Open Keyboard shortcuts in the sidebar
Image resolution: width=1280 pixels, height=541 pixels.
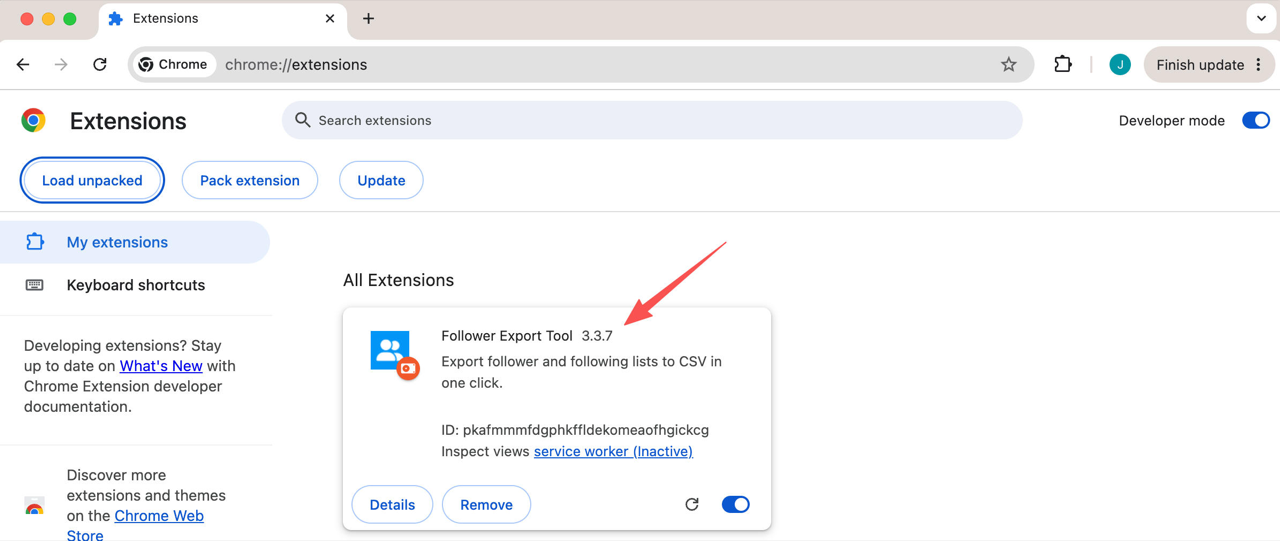point(135,286)
